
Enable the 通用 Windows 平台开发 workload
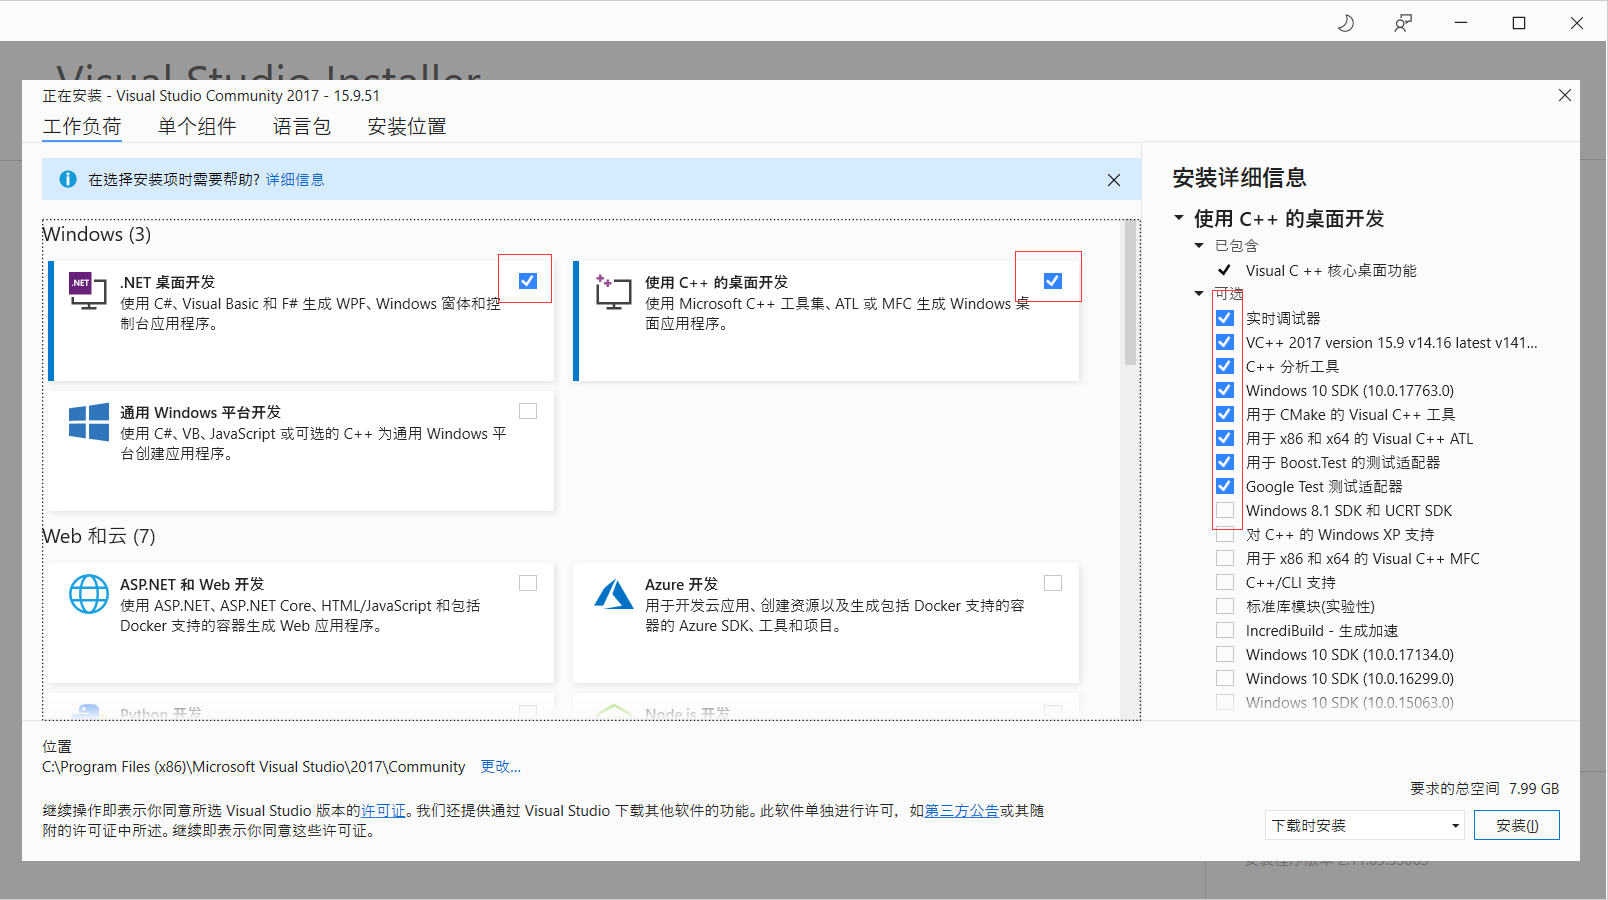pos(528,410)
